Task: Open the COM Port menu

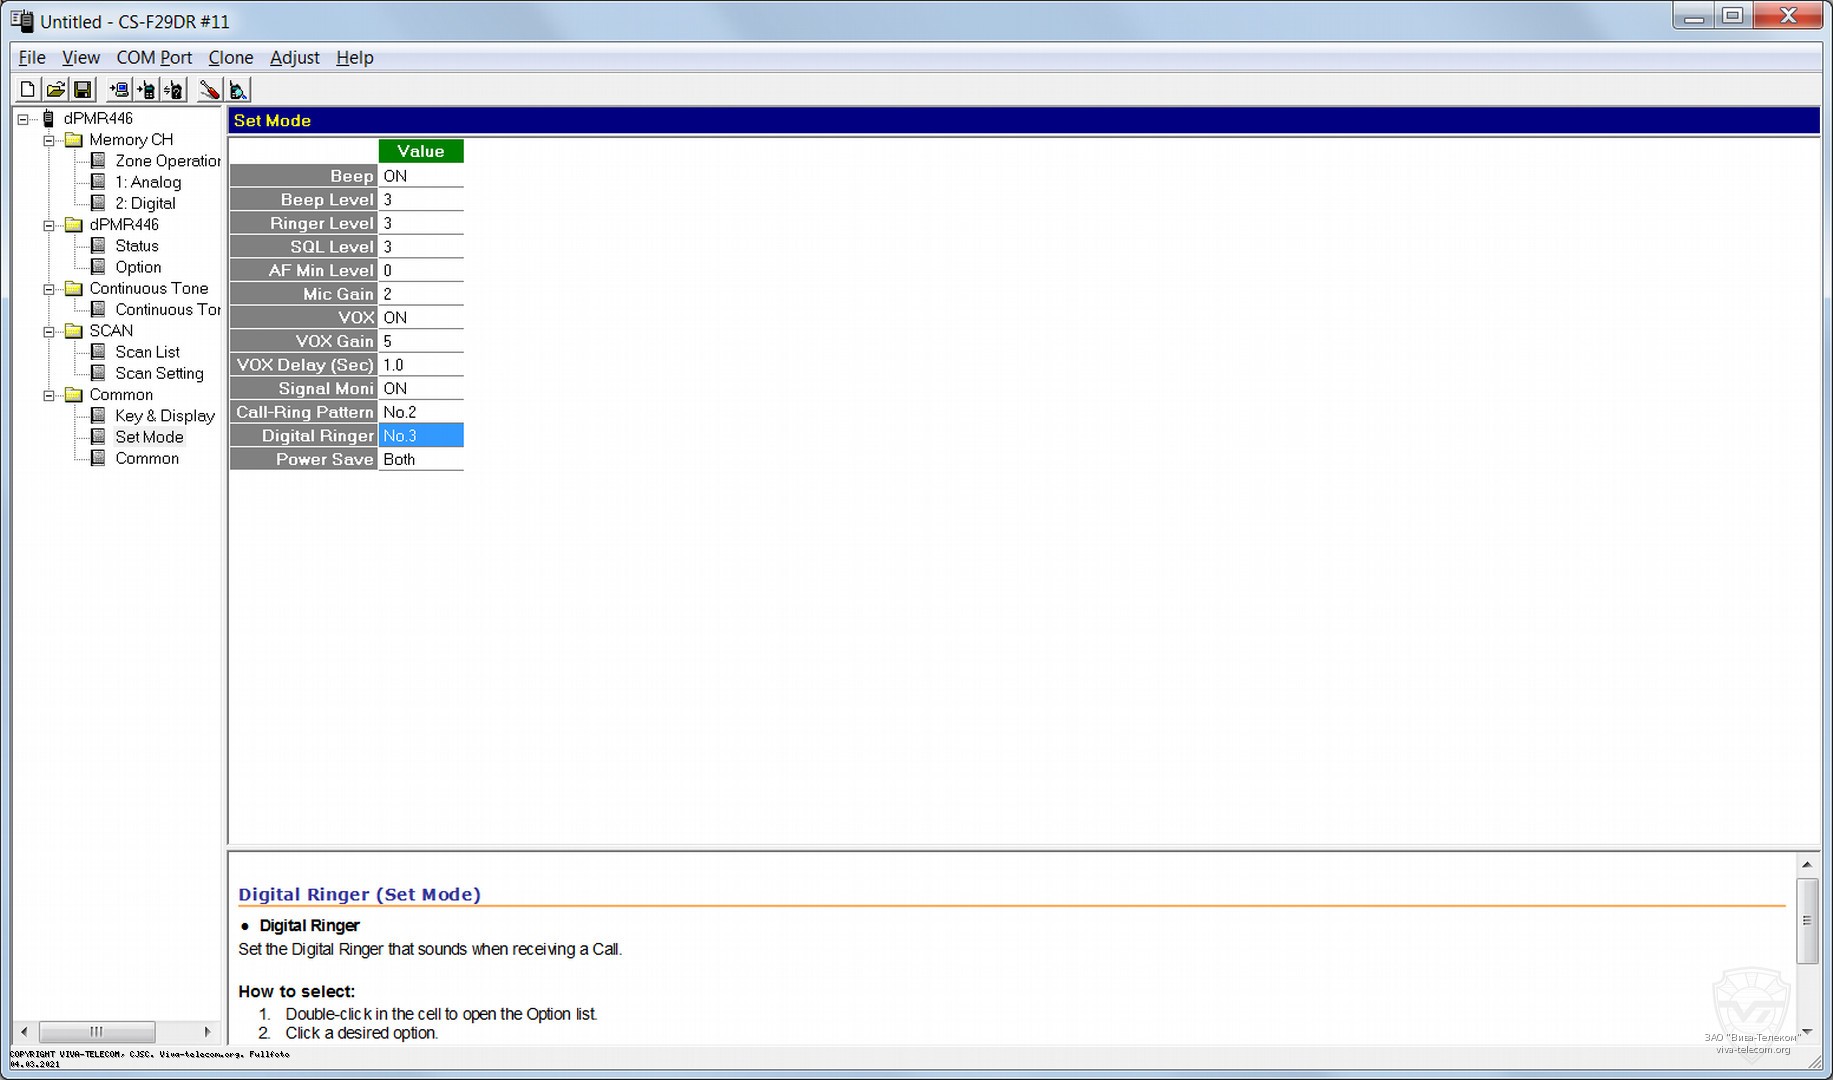Action: tap(154, 58)
